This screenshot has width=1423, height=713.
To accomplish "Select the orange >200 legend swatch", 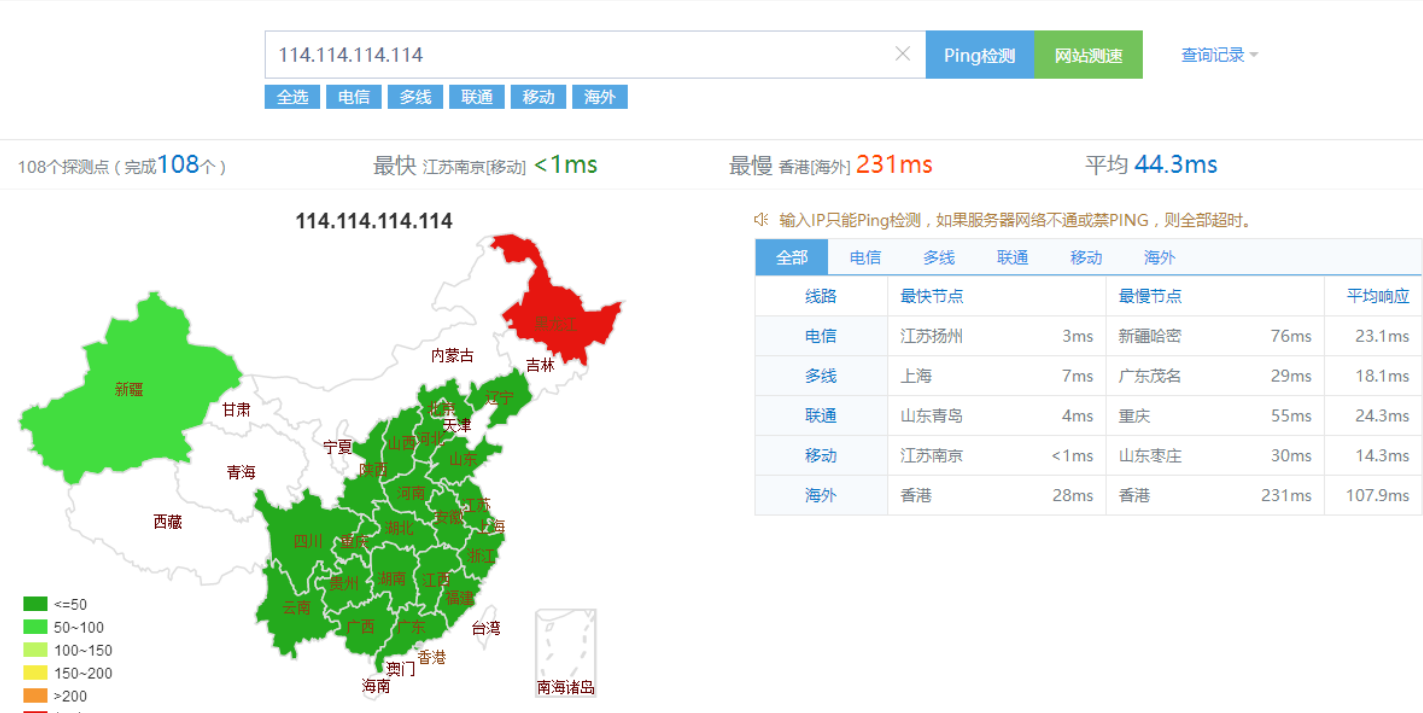I will 35,696.
